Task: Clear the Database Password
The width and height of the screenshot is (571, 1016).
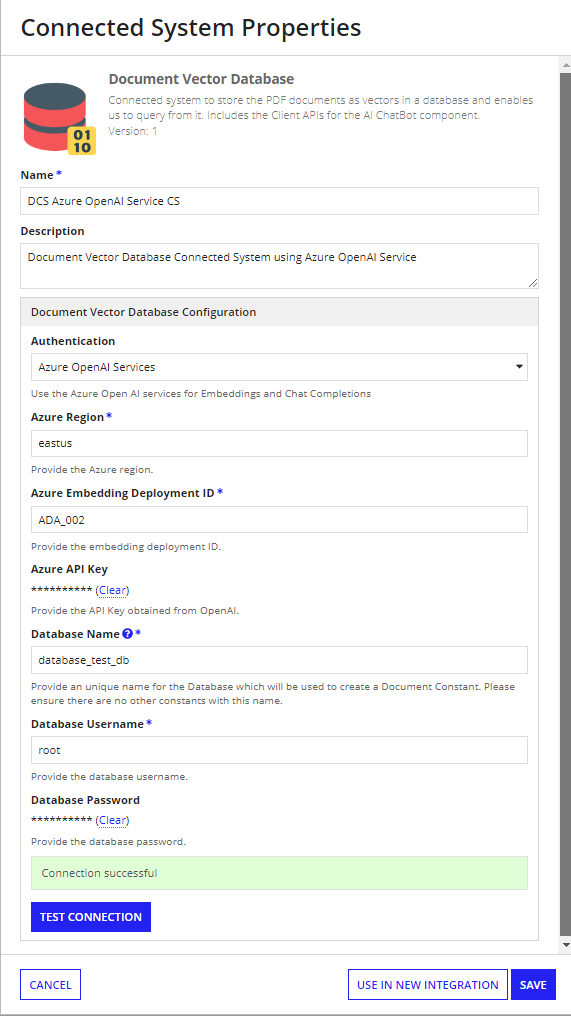Action: click(113, 820)
